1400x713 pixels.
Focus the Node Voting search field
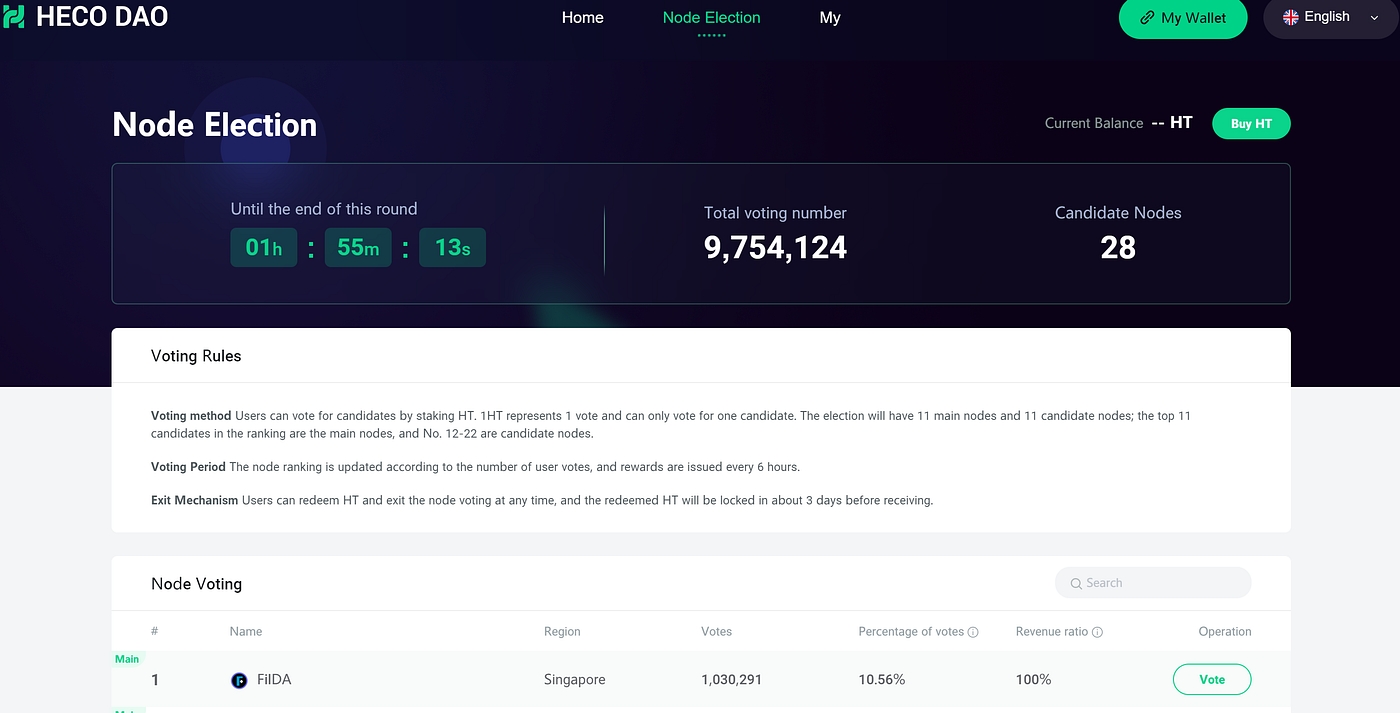pos(1160,583)
